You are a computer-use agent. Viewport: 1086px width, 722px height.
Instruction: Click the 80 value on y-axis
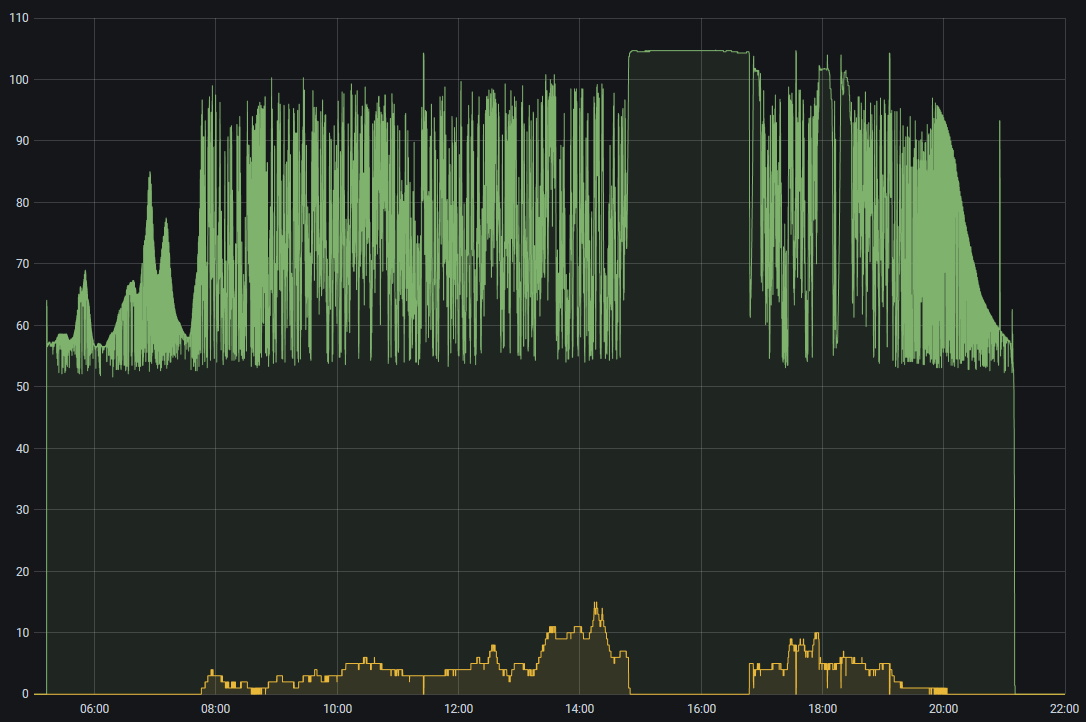pos(21,203)
